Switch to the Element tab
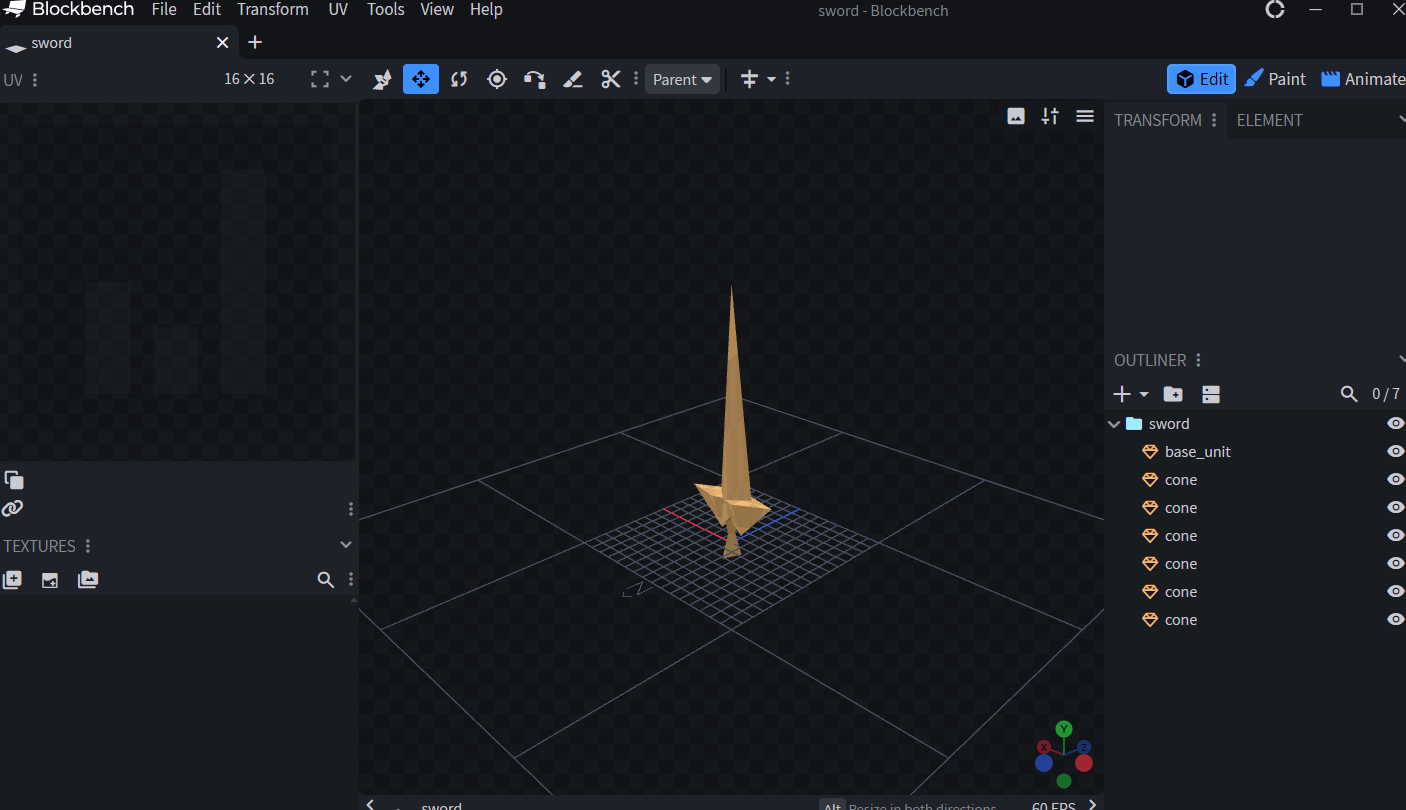The width and height of the screenshot is (1406, 810). 1269,120
